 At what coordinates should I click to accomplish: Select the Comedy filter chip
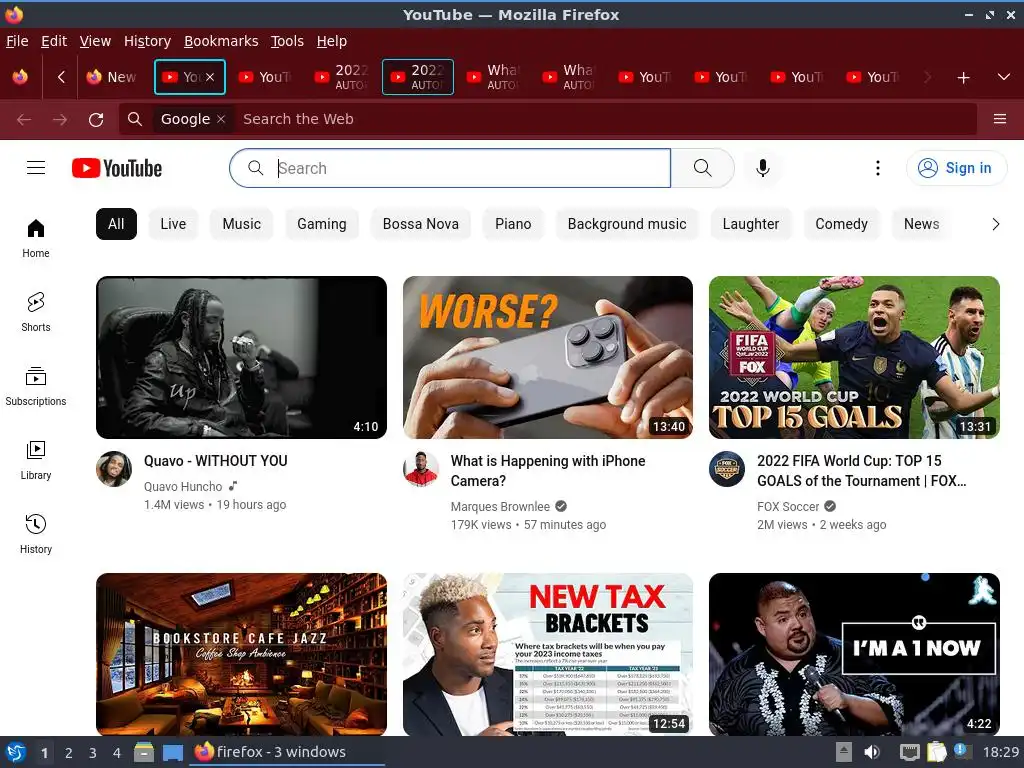click(x=842, y=224)
